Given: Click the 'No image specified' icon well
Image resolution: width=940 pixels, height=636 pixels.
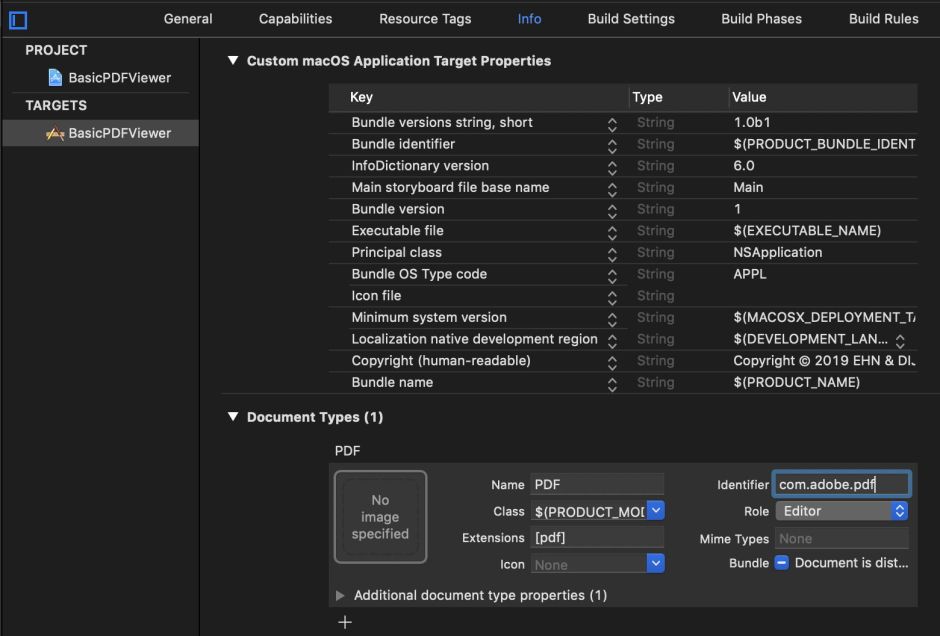Looking at the screenshot, I should tap(380, 517).
